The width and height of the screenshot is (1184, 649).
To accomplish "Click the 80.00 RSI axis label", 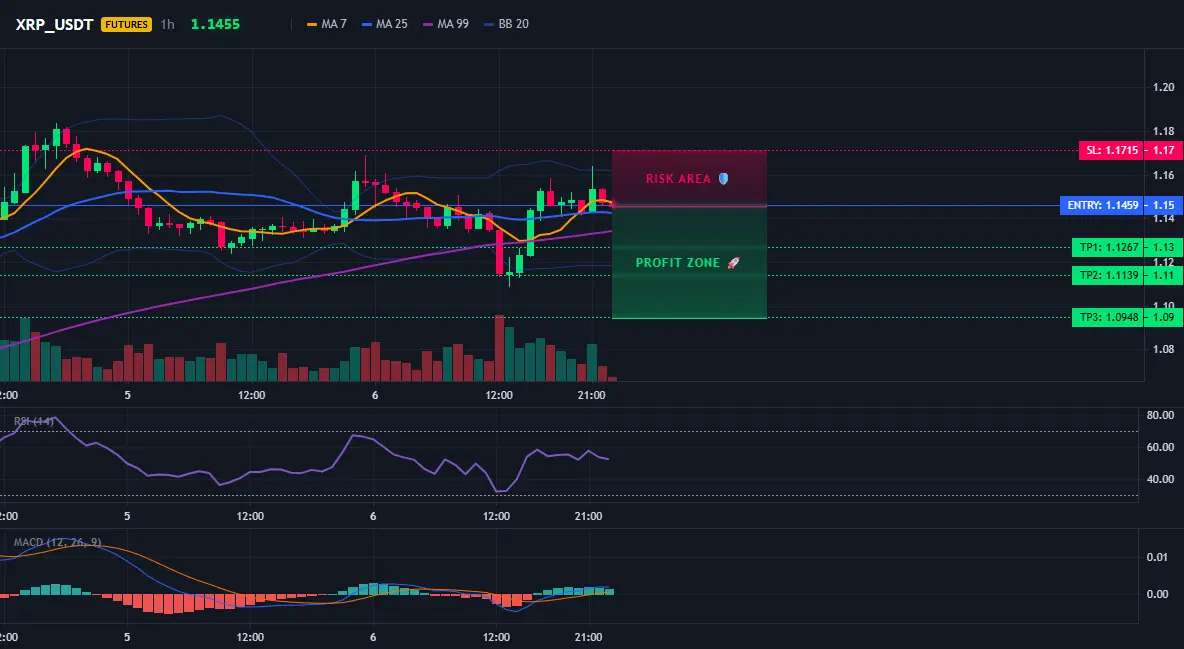I will [1160, 415].
